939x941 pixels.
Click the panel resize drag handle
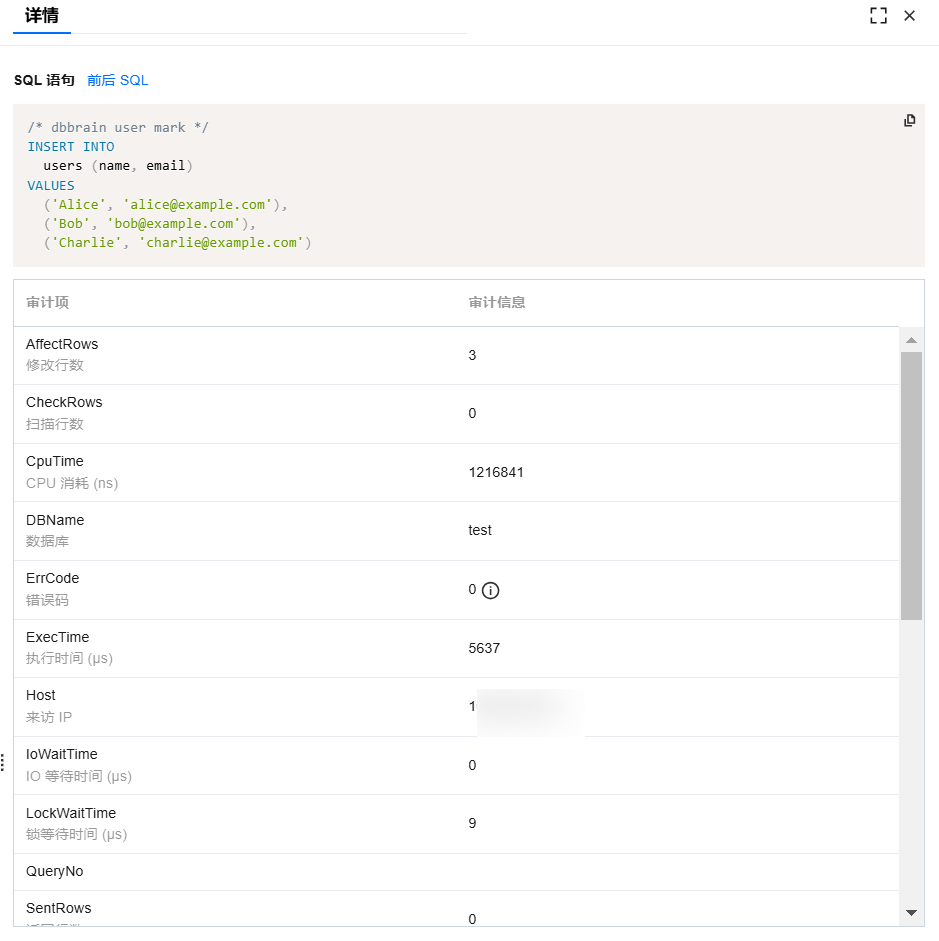click(3, 762)
